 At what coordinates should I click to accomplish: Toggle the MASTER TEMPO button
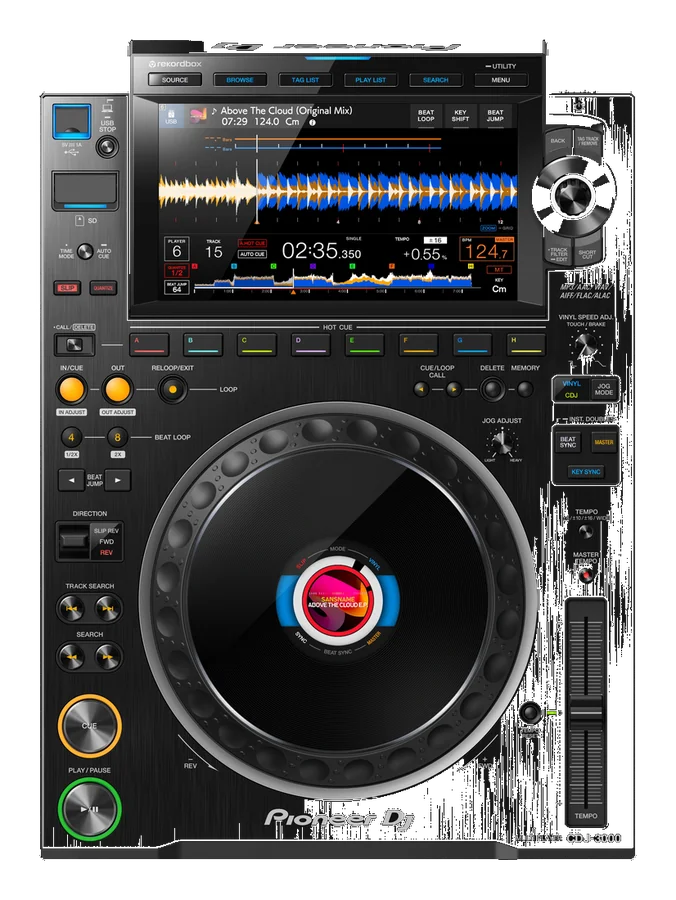[x=585, y=575]
